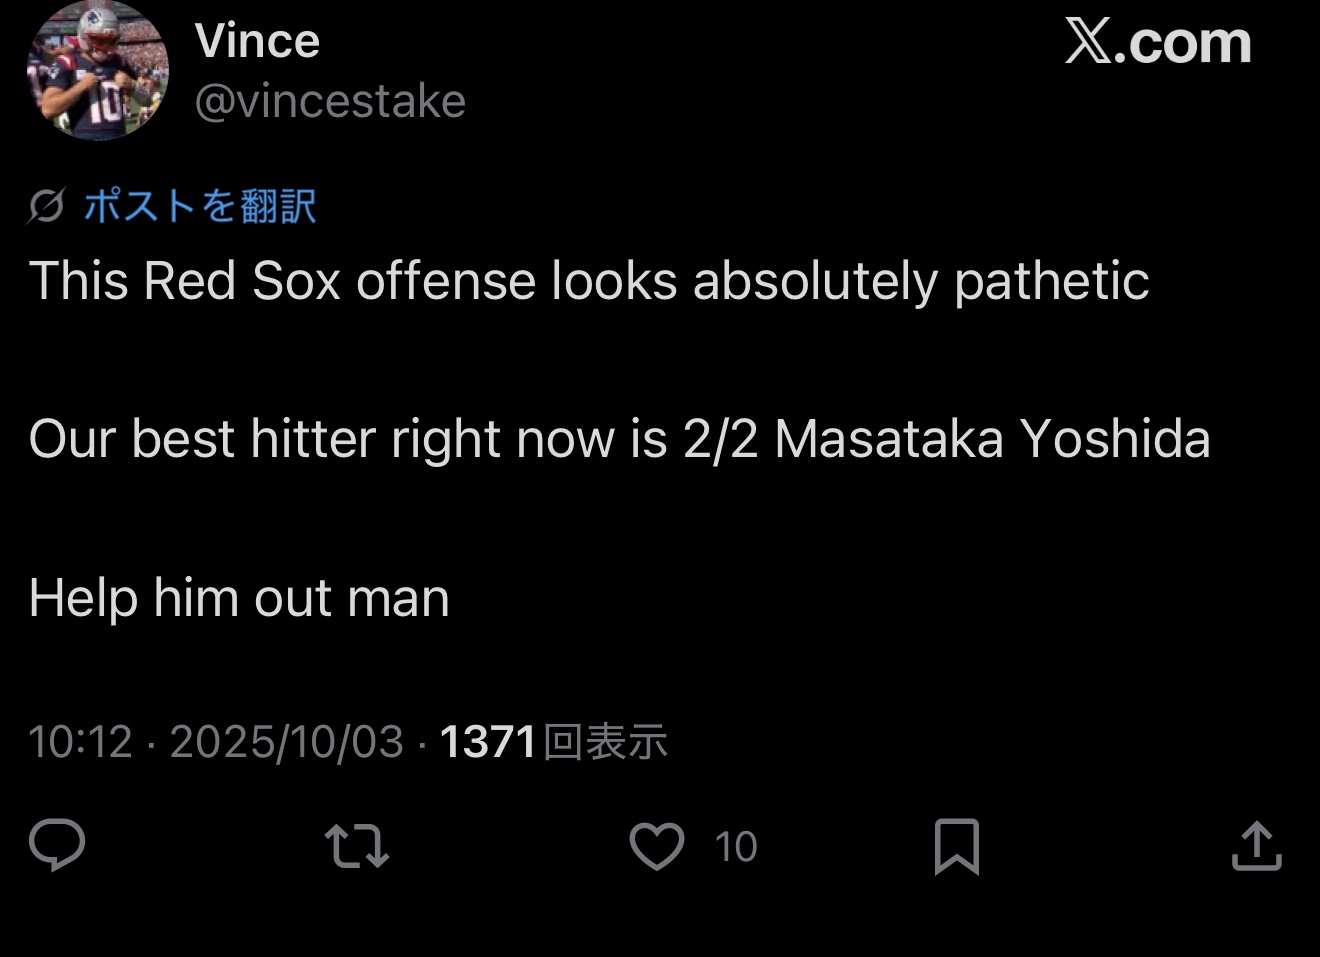
Task: Click the display name Vince
Action: tap(257, 42)
